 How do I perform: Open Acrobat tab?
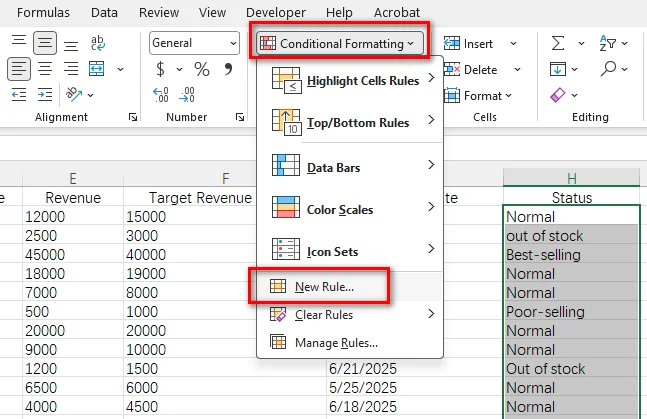point(397,12)
